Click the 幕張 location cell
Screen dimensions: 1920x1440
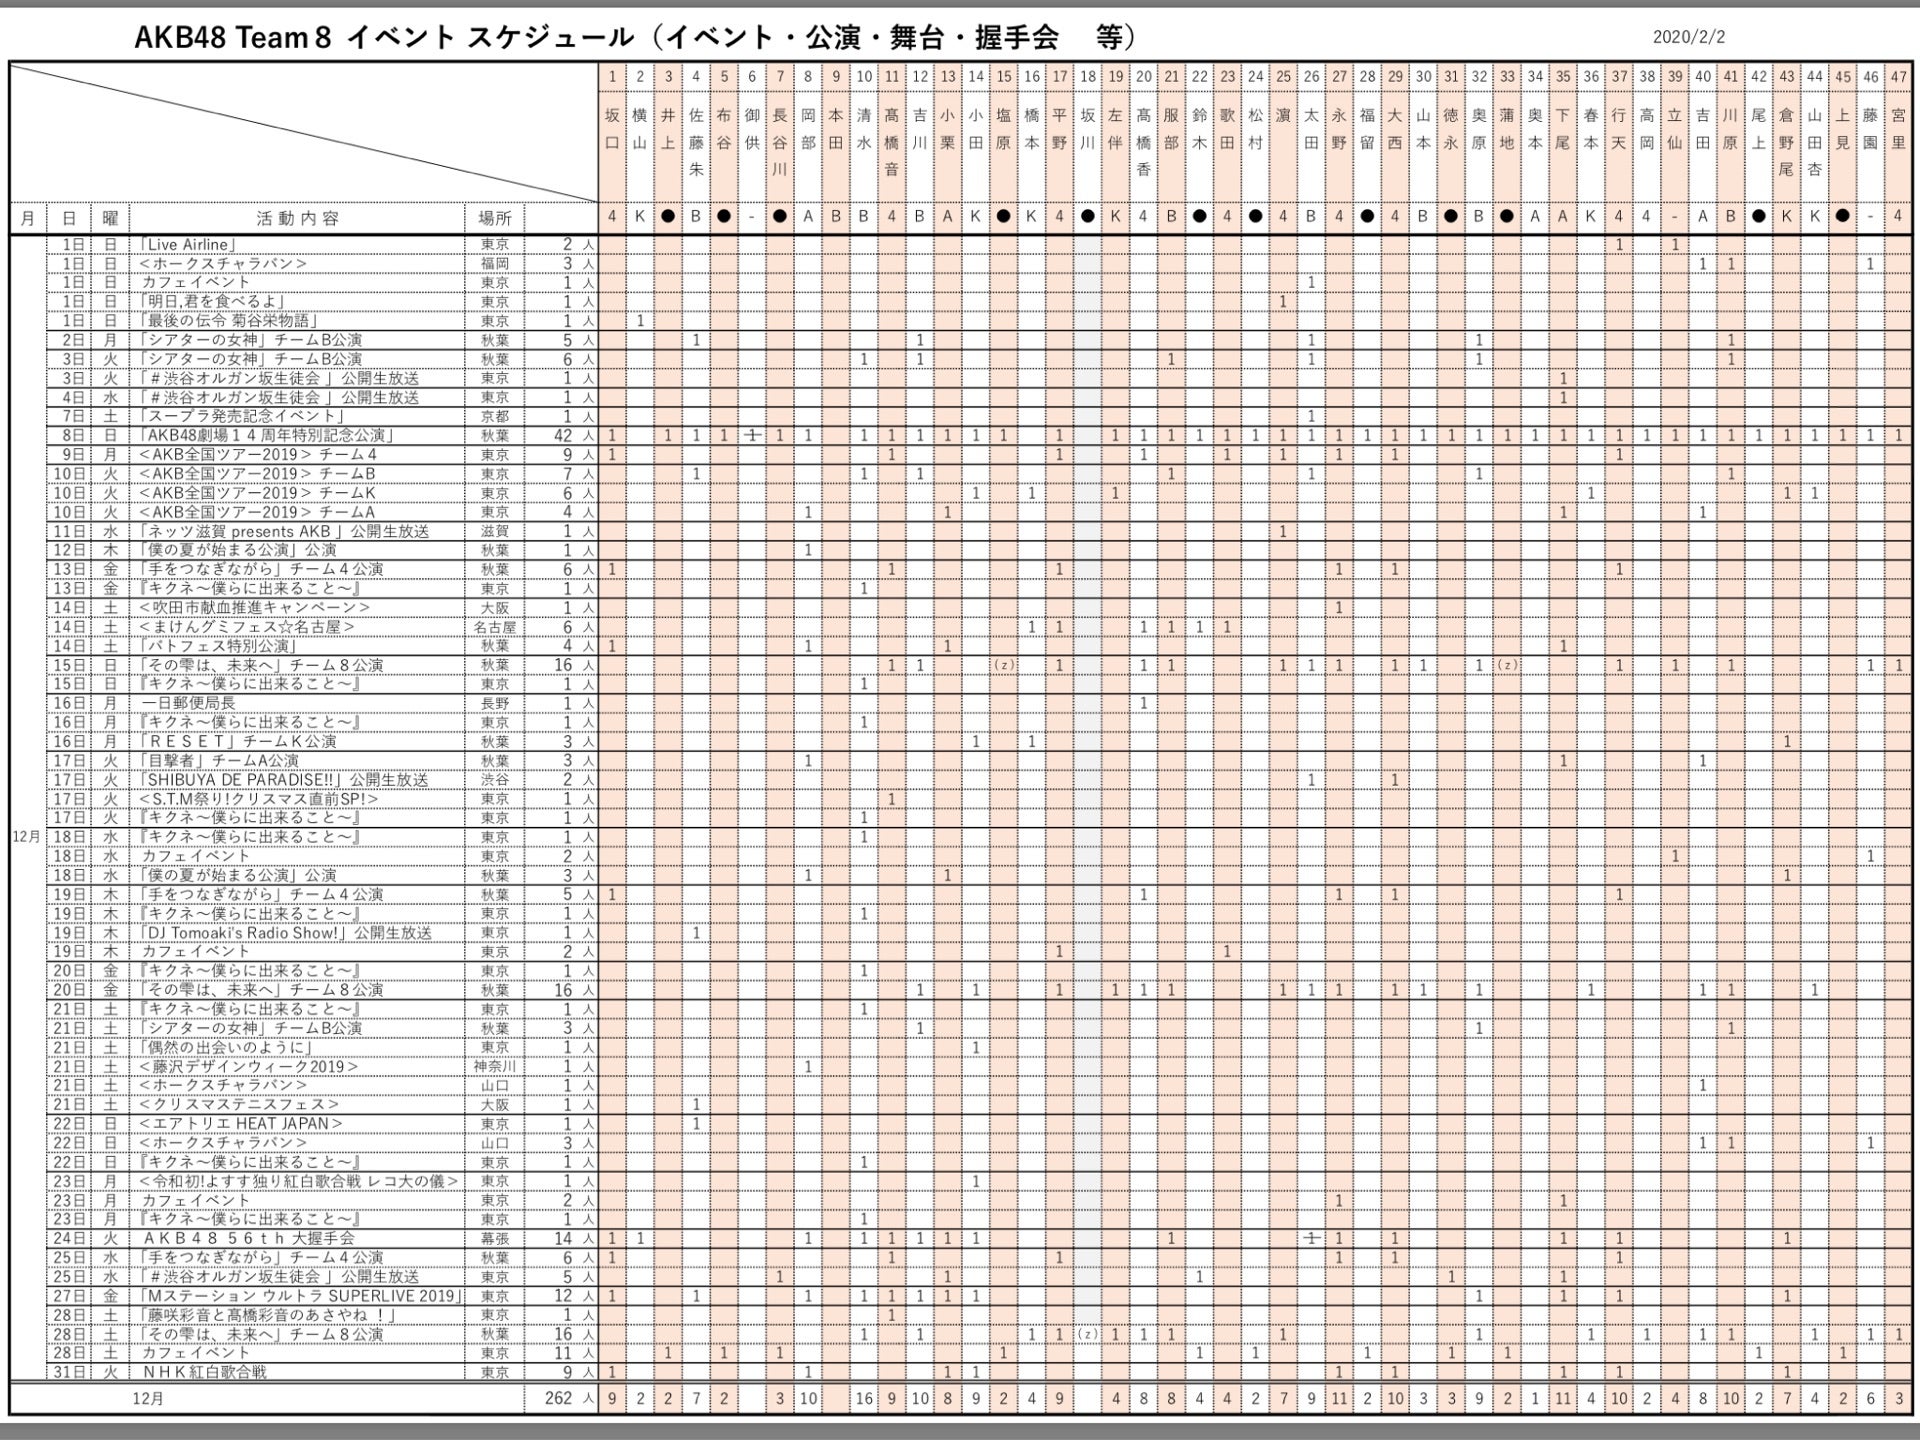click(494, 1238)
